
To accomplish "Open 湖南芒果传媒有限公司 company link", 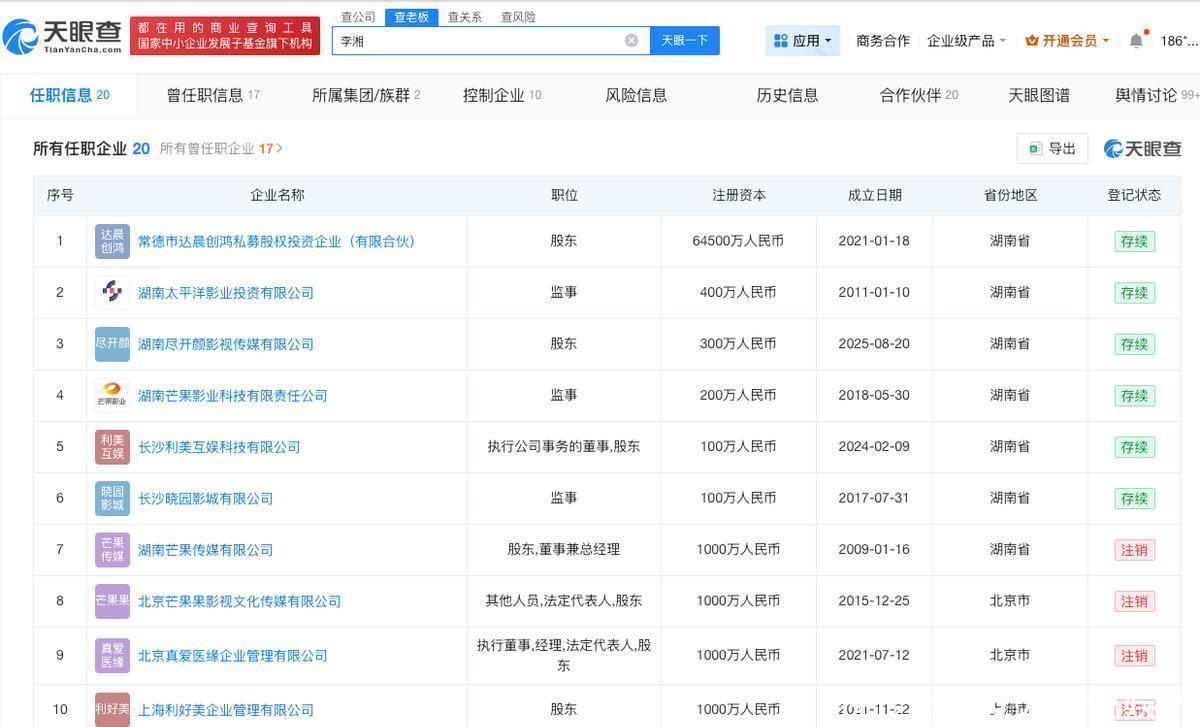I will click(205, 550).
